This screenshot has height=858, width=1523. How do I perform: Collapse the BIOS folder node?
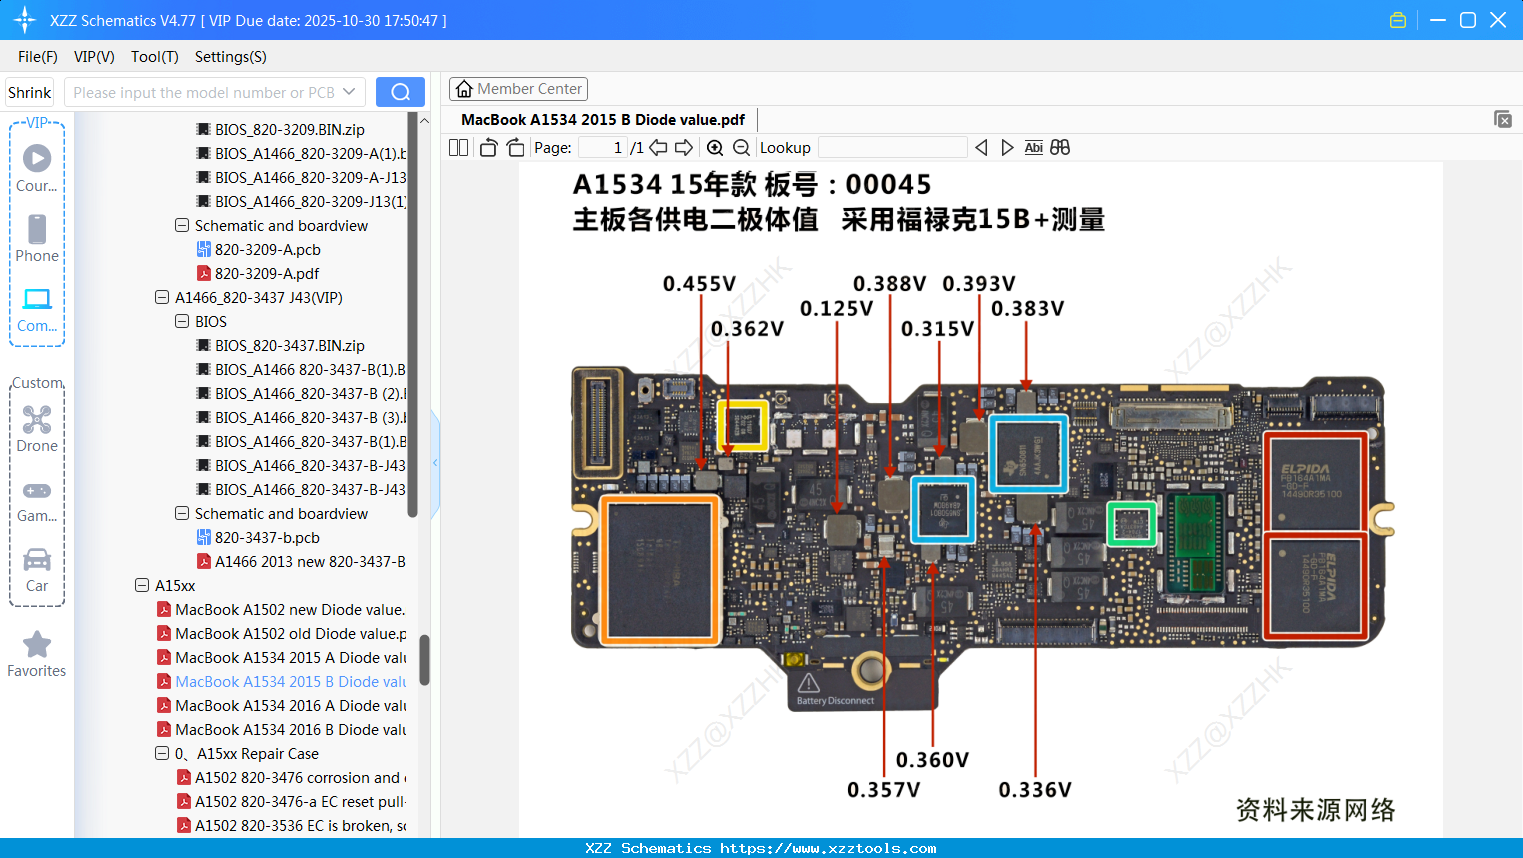tap(182, 322)
